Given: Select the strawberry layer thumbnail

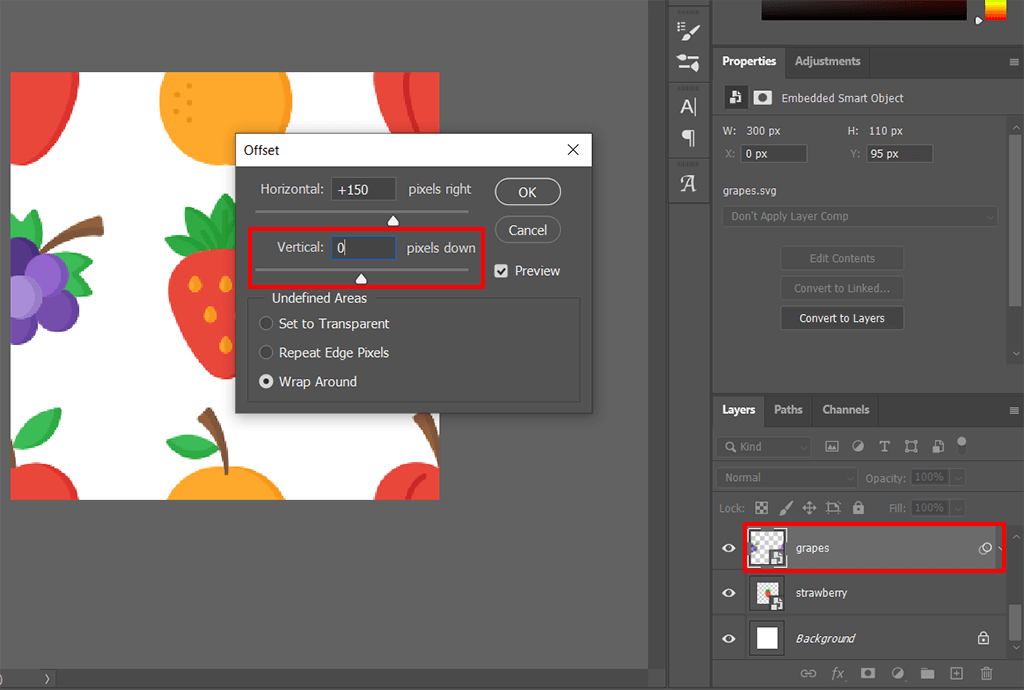Looking at the screenshot, I should [767, 593].
